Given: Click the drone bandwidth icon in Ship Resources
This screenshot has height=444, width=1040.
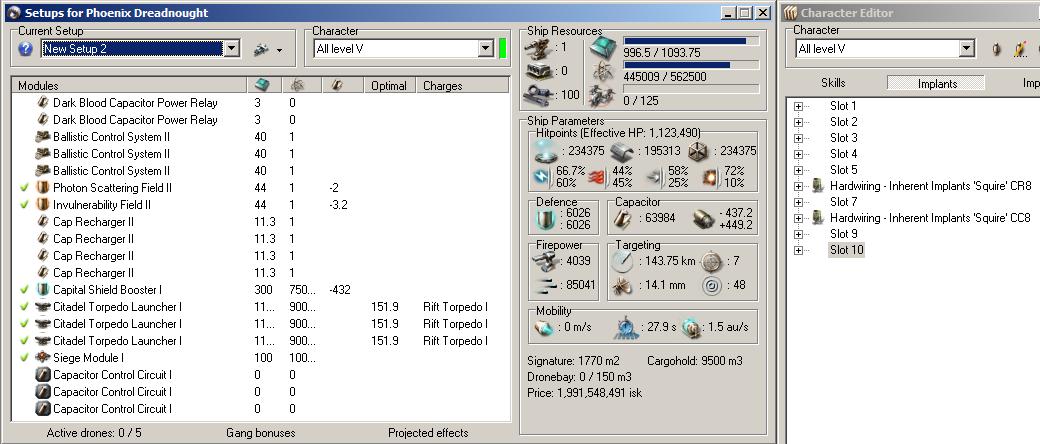Looking at the screenshot, I should point(603,95).
